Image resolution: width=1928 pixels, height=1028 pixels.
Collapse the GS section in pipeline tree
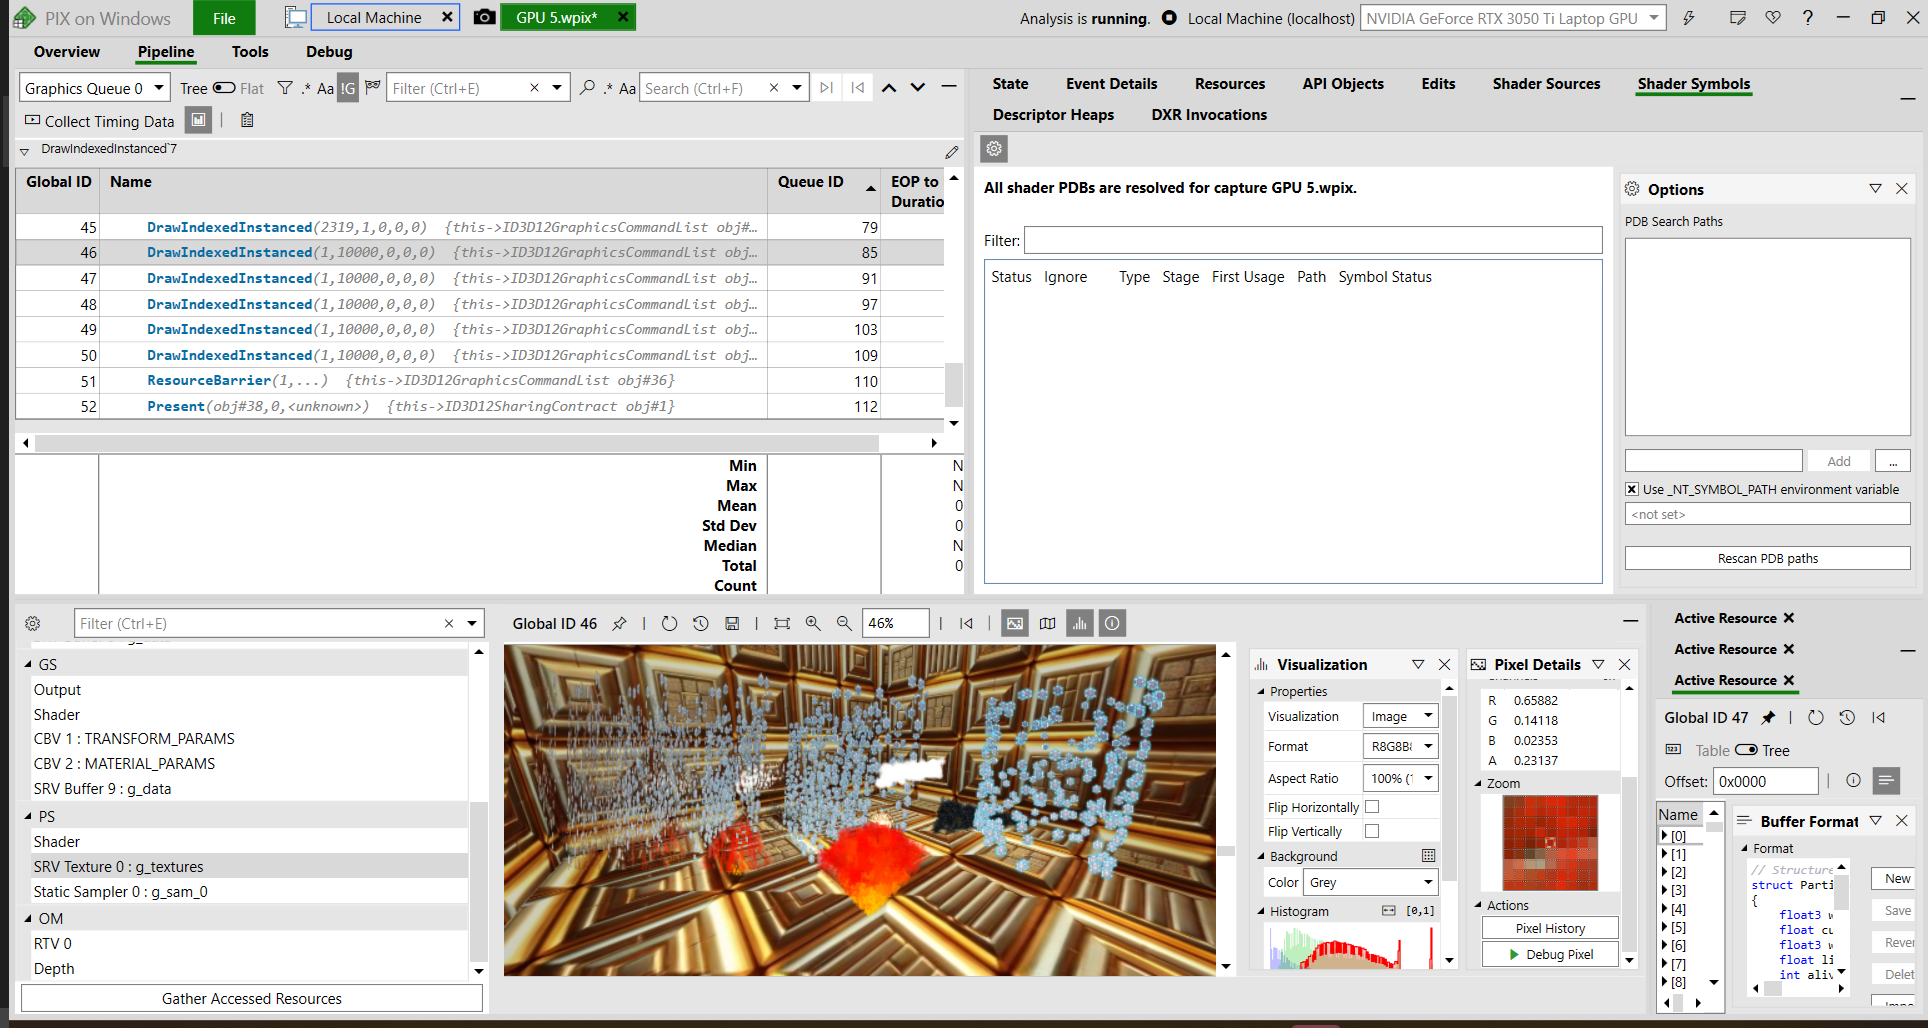[x=28, y=664]
